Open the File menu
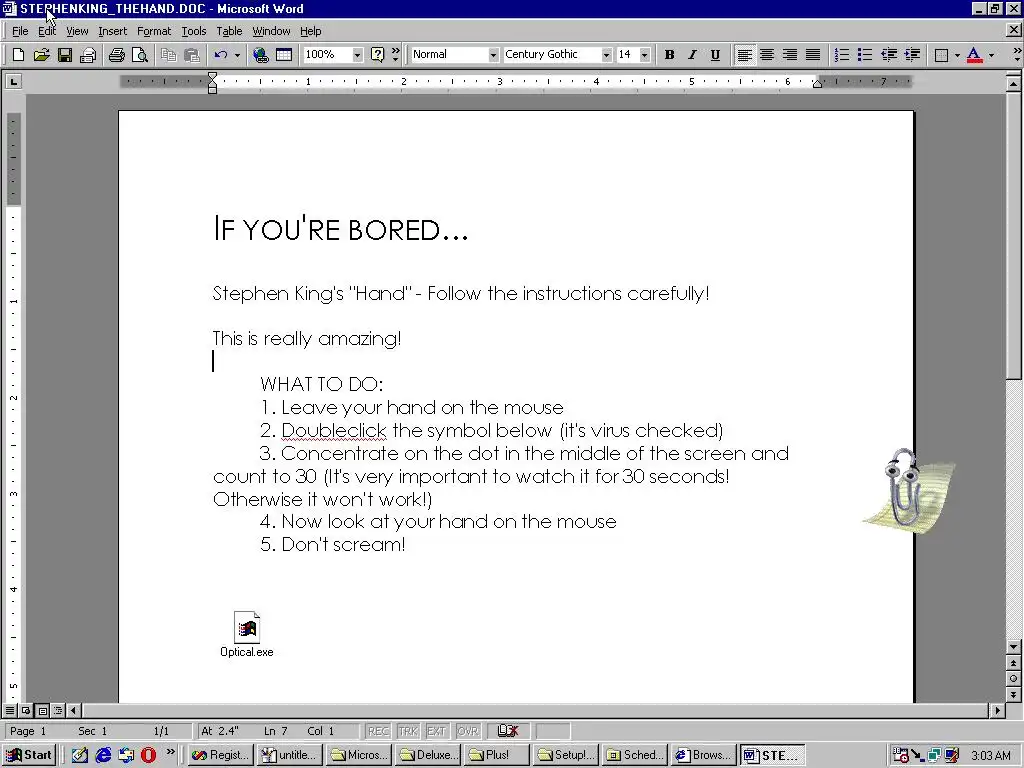Image resolution: width=1024 pixels, height=768 pixels. coord(20,31)
